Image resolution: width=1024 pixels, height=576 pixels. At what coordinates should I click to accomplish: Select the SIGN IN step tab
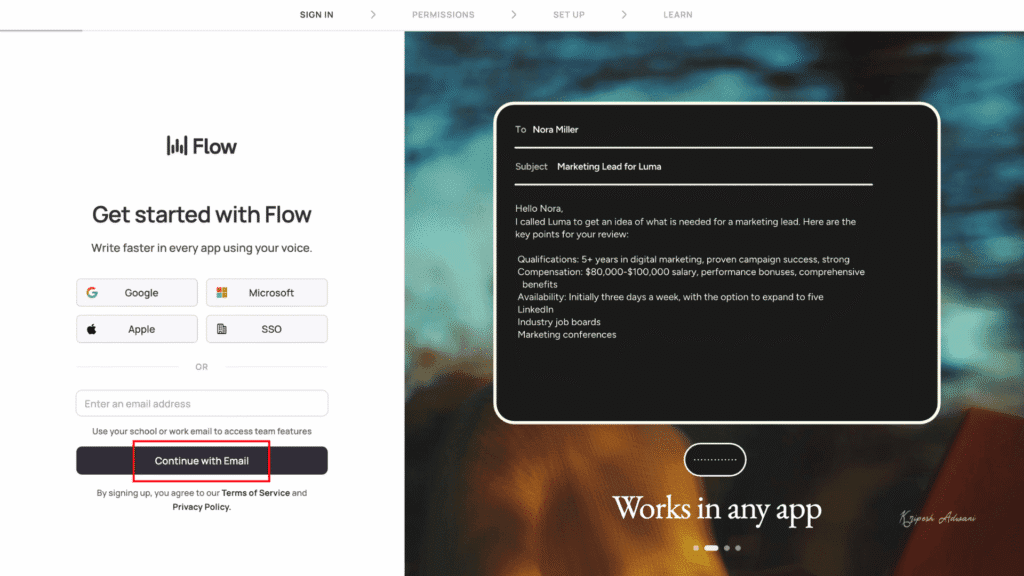coord(317,14)
